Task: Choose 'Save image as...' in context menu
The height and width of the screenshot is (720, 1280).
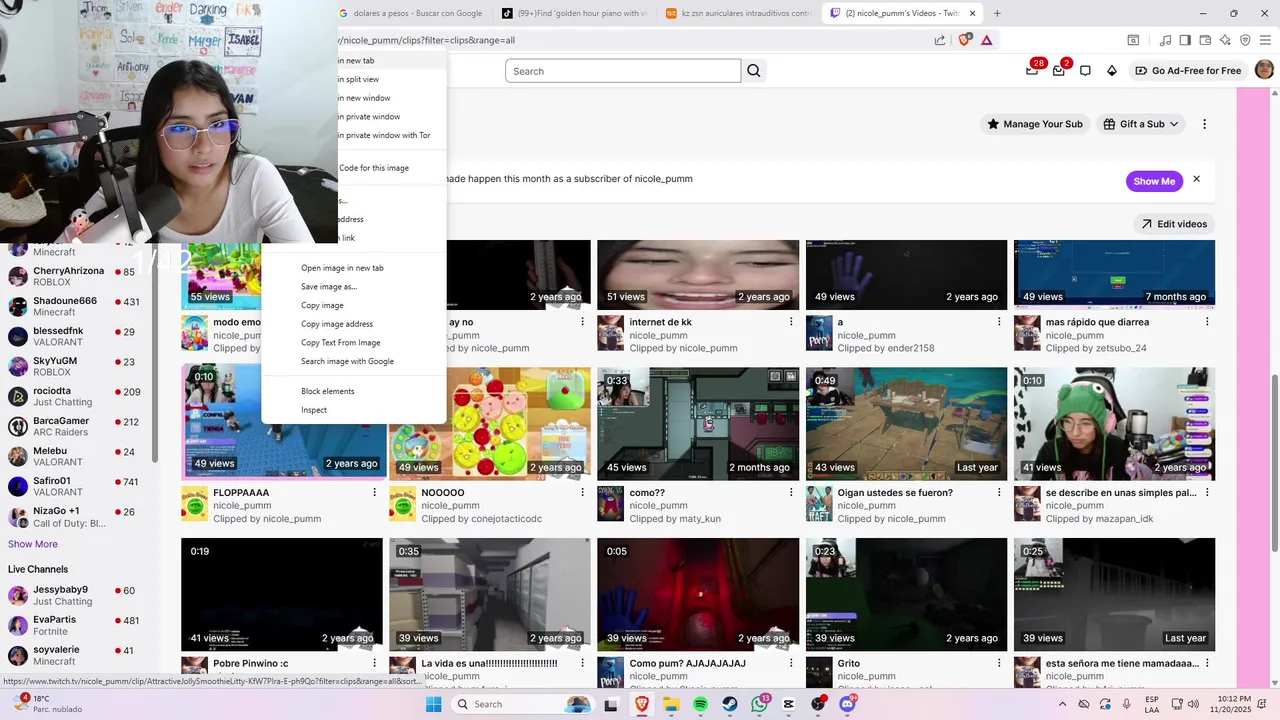Action: [329, 287]
